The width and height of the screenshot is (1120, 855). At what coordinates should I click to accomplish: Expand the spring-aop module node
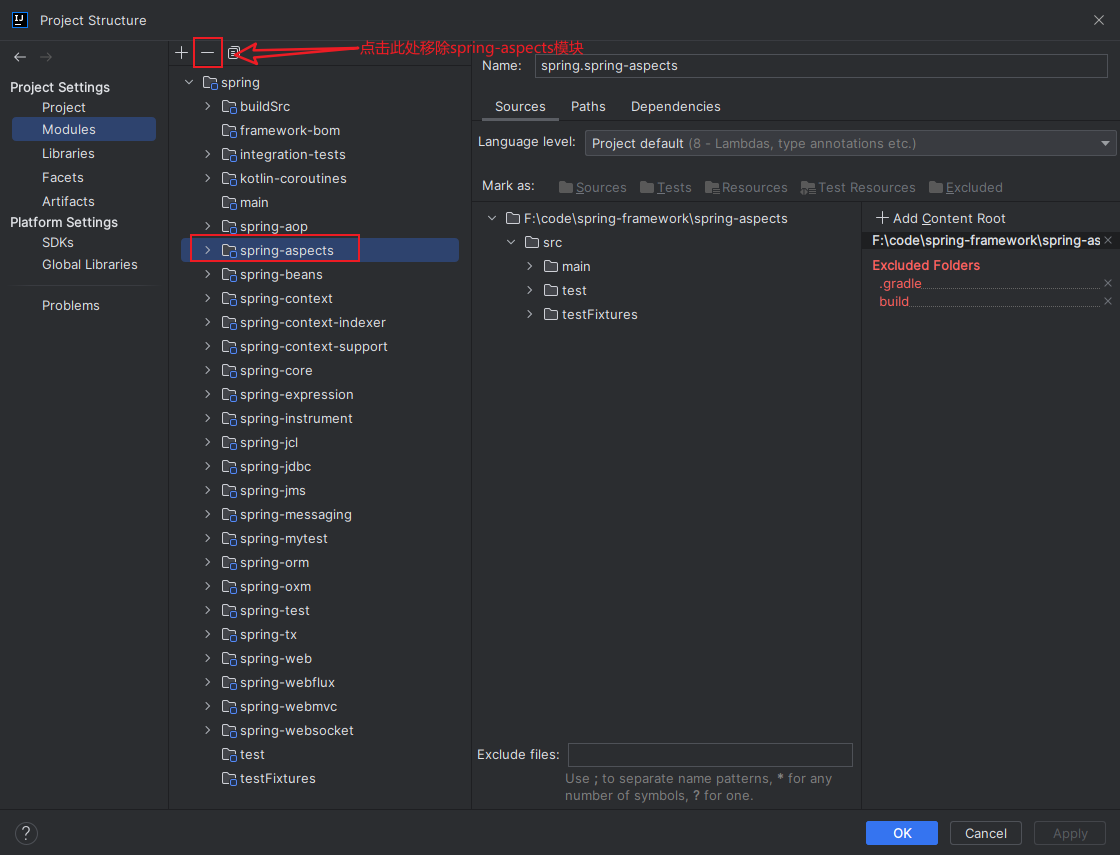[x=208, y=226]
